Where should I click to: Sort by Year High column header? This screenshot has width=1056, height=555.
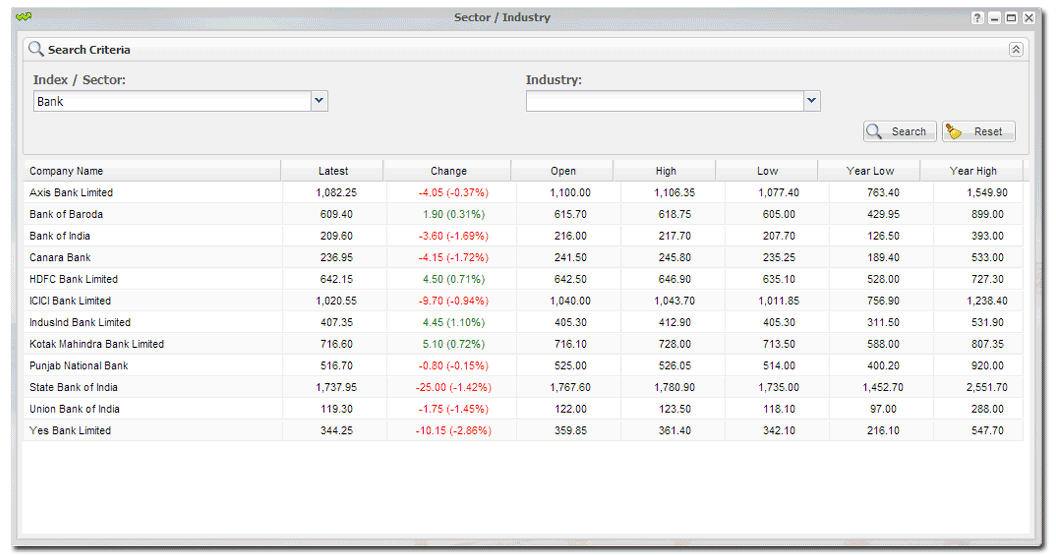[x=972, y=171]
